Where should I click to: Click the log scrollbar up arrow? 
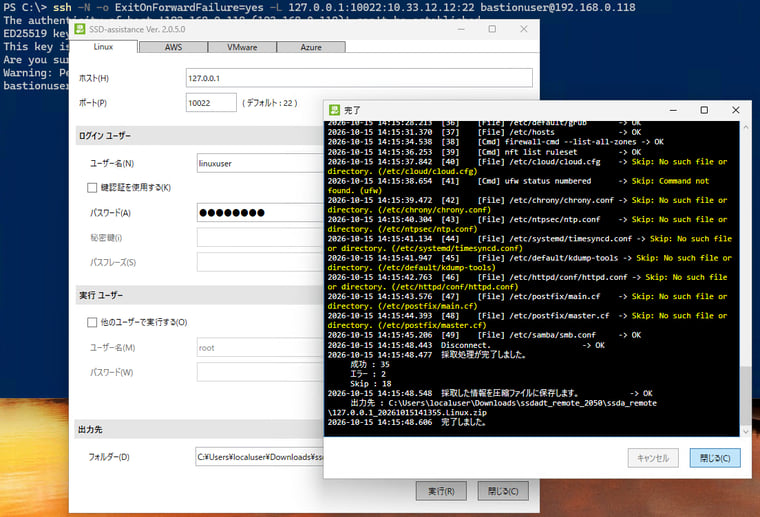coord(746,127)
